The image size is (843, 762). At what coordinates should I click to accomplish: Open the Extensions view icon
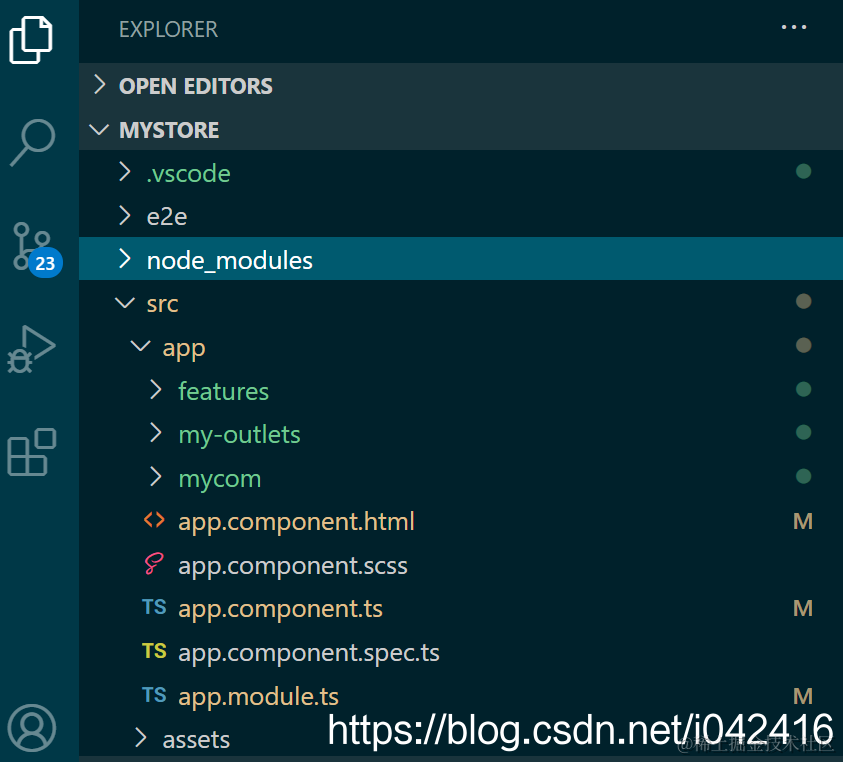32,452
